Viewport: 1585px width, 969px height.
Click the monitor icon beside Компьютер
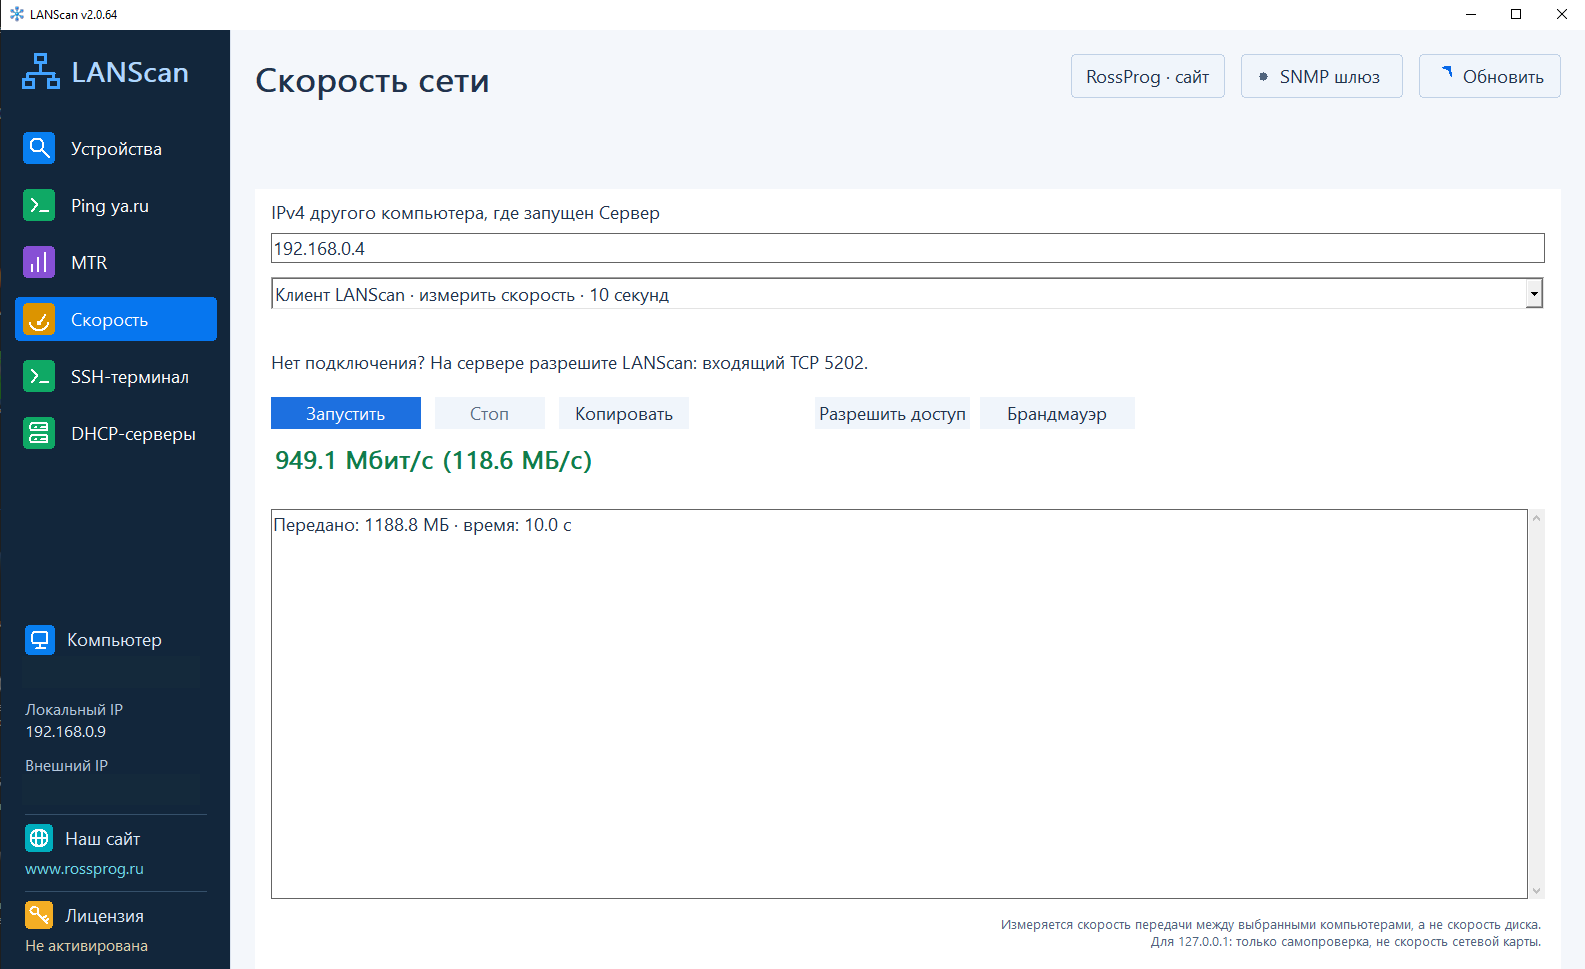(x=40, y=640)
